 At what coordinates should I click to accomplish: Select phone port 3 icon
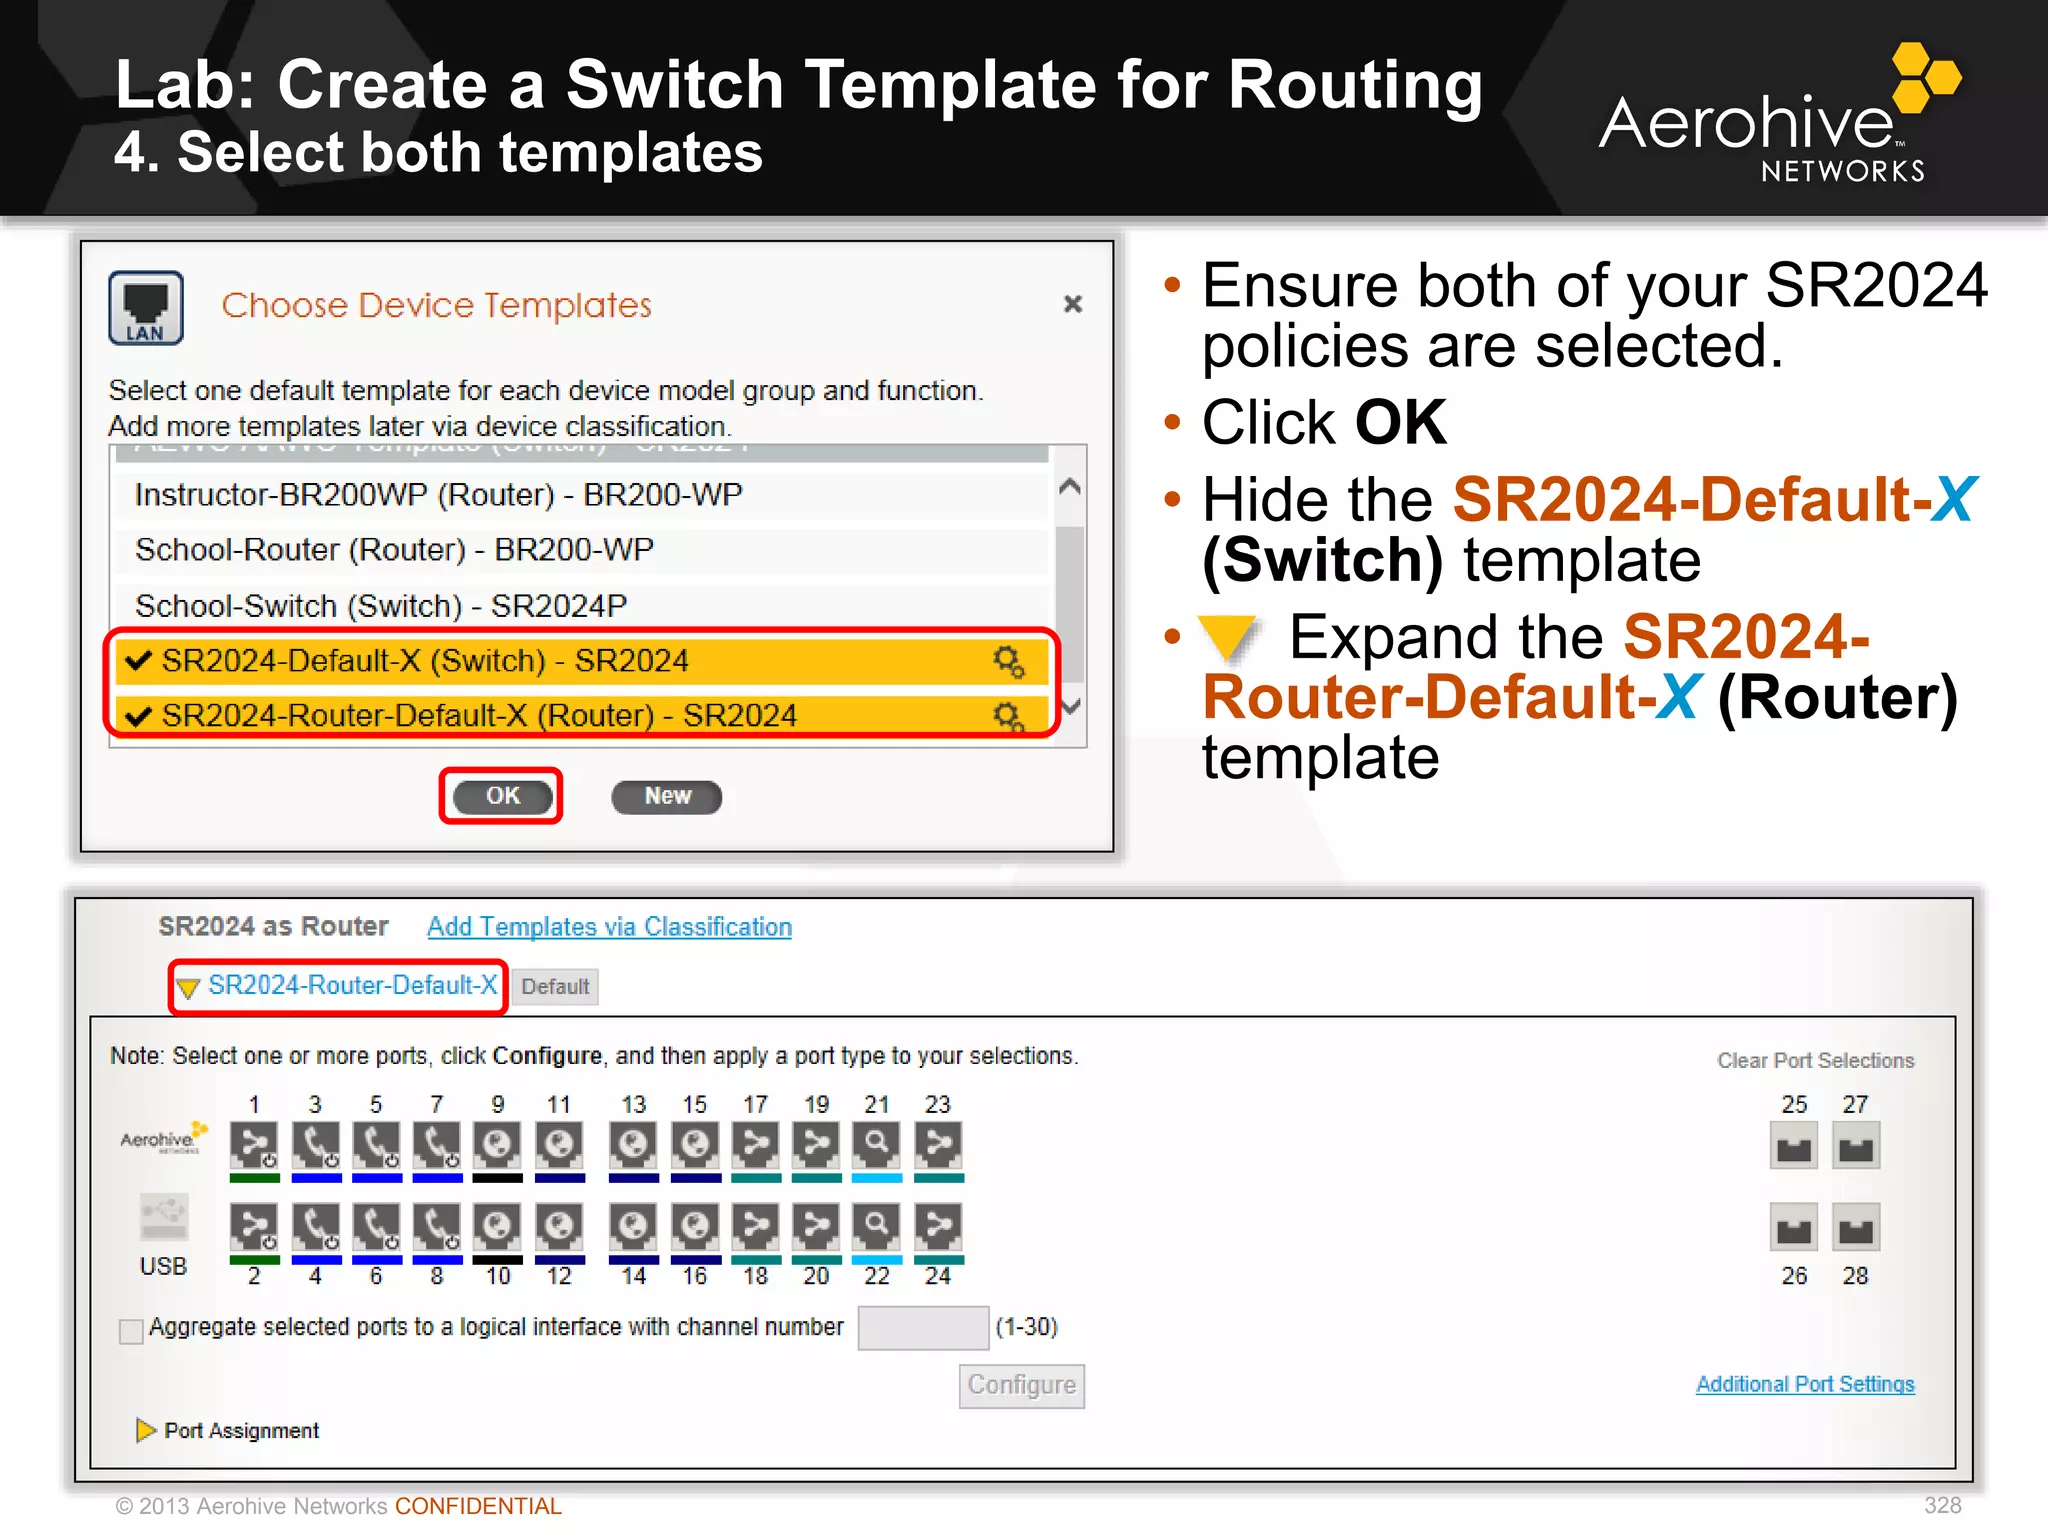click(x=316, y=1145)
